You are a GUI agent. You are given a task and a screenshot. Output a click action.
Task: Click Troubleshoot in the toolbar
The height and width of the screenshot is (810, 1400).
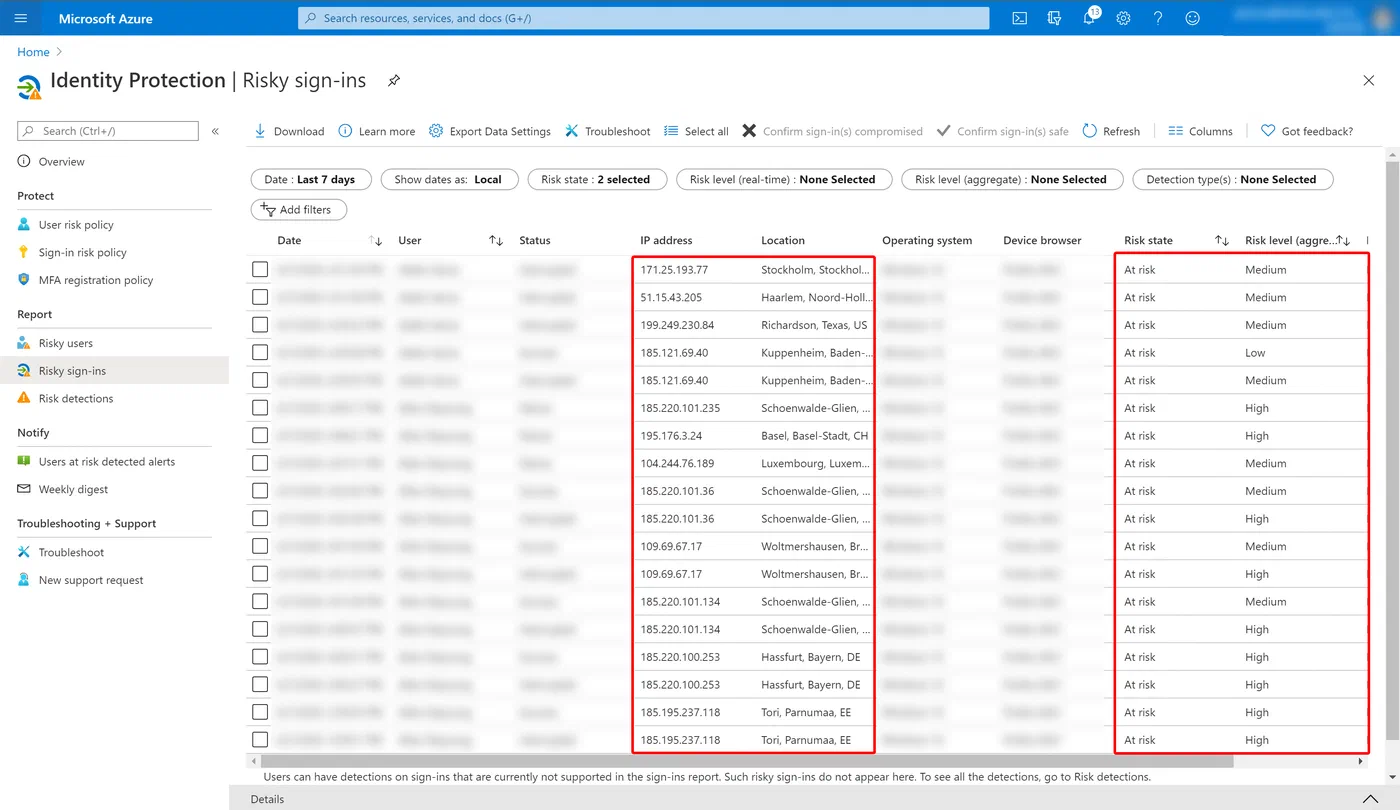pos(608,131)
